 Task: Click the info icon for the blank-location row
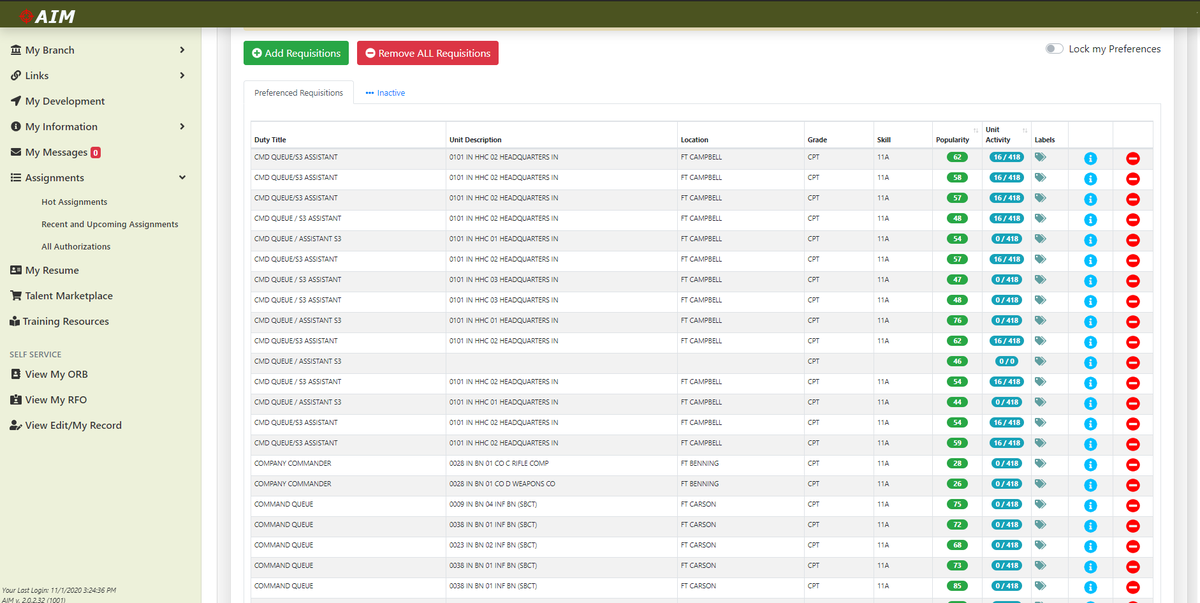pos(1091,362)
